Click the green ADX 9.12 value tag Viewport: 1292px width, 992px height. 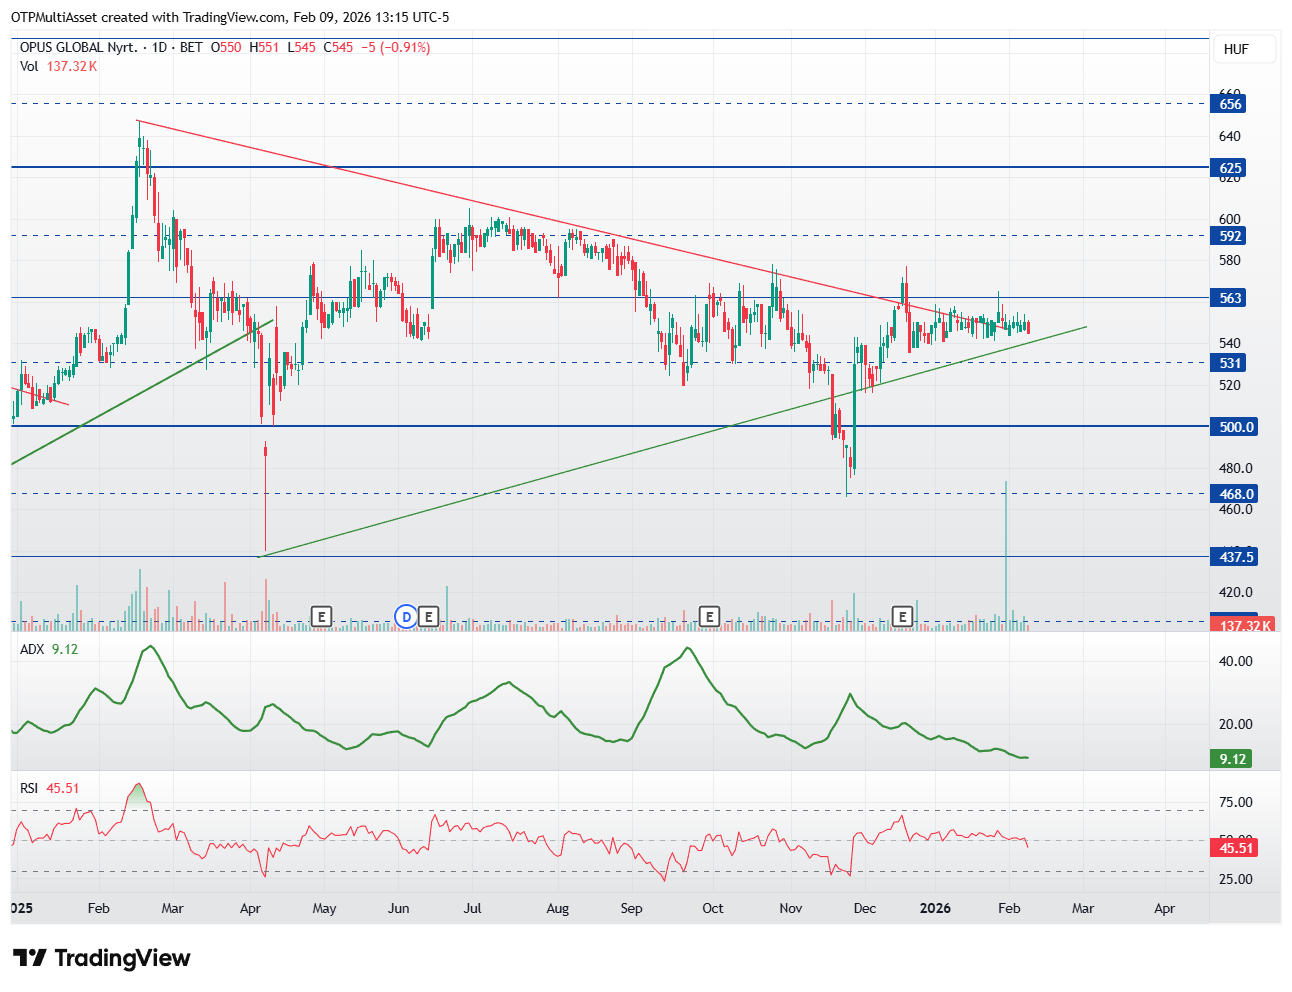1232,759
